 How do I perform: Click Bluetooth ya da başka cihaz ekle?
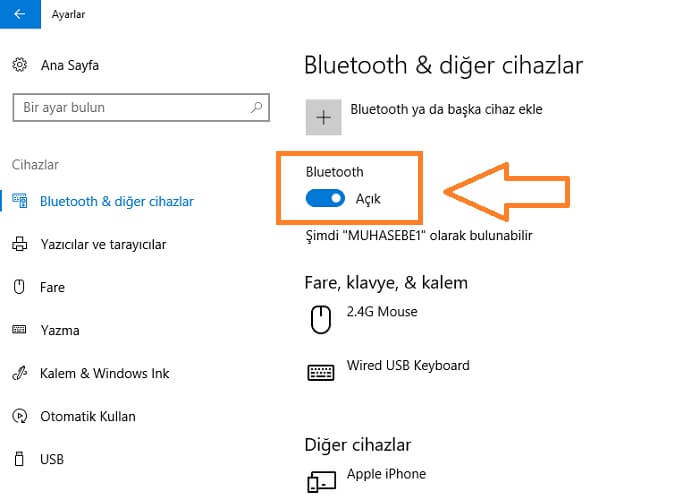pyautogui.click(x=446, y=109)
